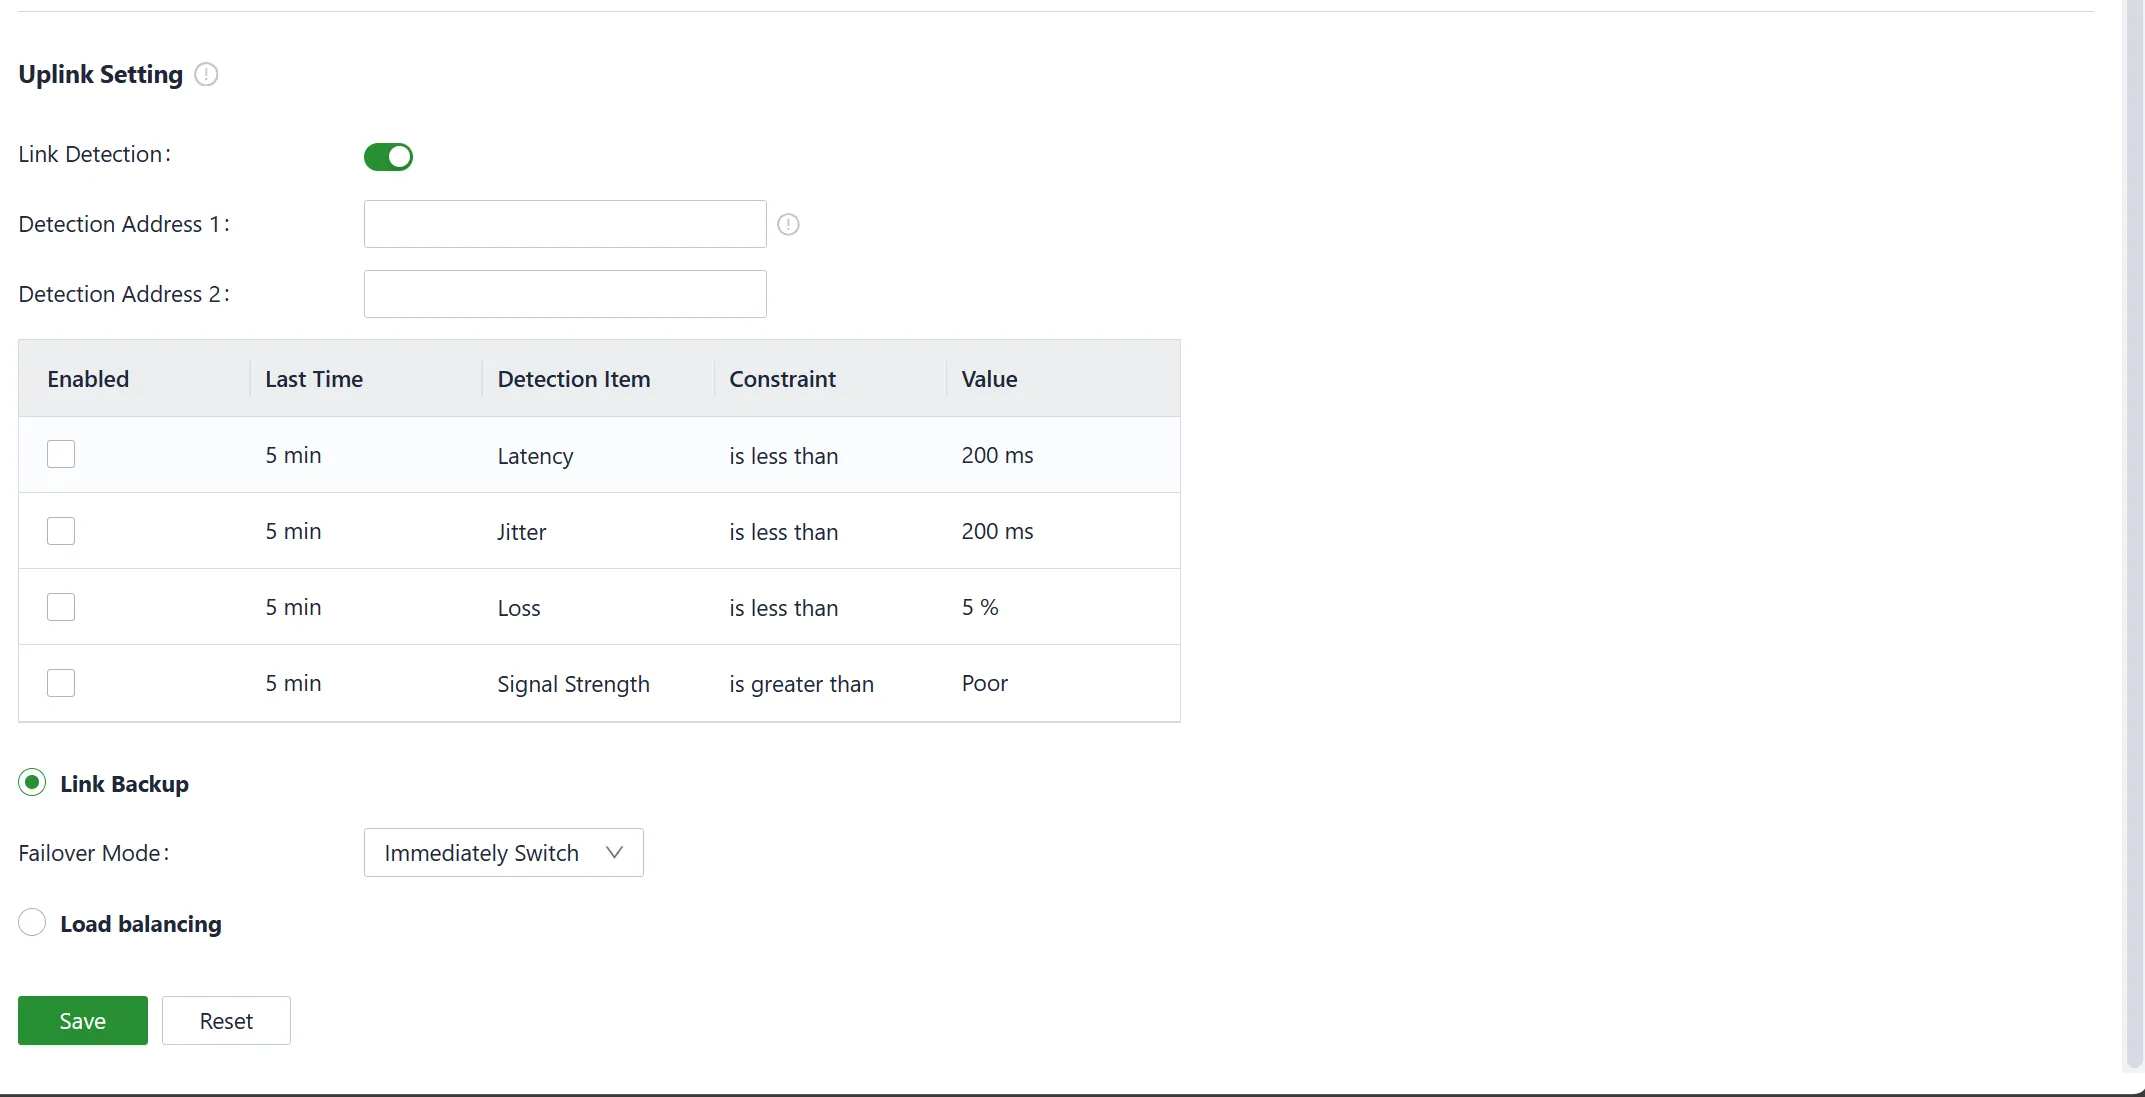Click the '200 ms' value in Jitter row

point(997,531)
